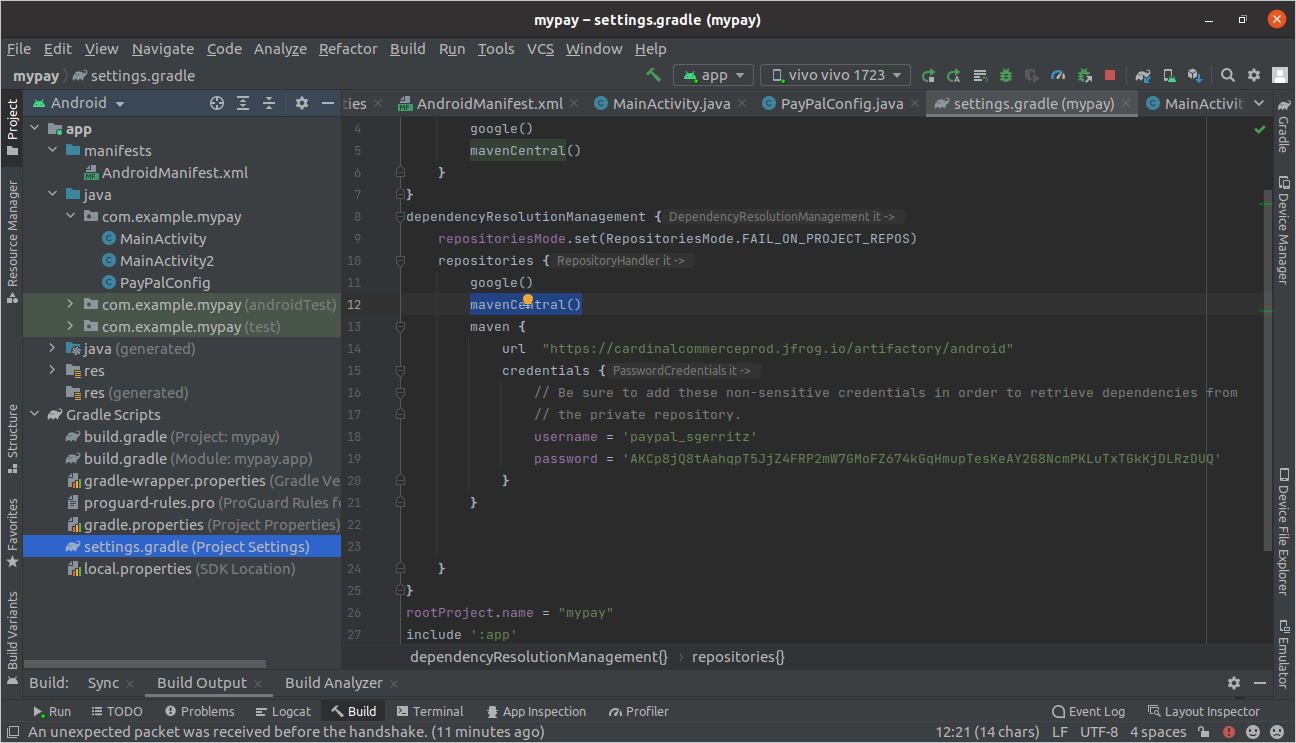Open Device File Explorer side tab
This screenshot has width=1296, height=743.
click(1283, 532)
